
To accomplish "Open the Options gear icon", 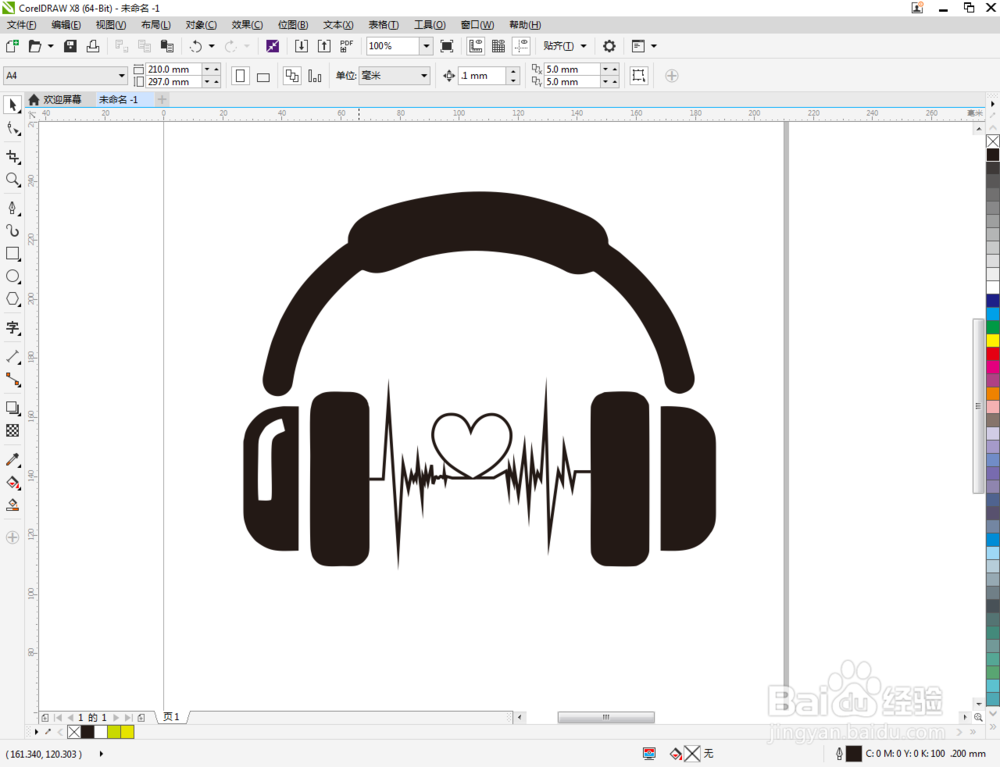I will [x=609, y=46].
